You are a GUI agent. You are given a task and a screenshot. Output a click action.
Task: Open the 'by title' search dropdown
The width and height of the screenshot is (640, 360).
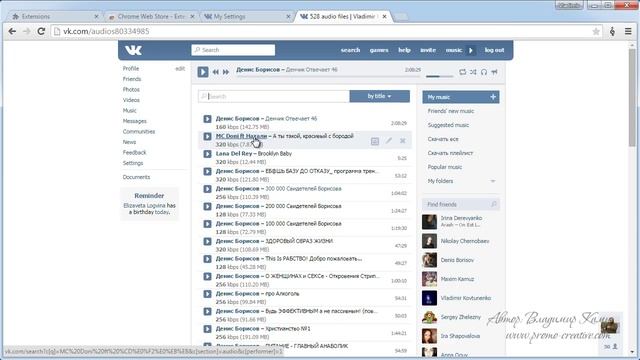(x=380, y=96)
